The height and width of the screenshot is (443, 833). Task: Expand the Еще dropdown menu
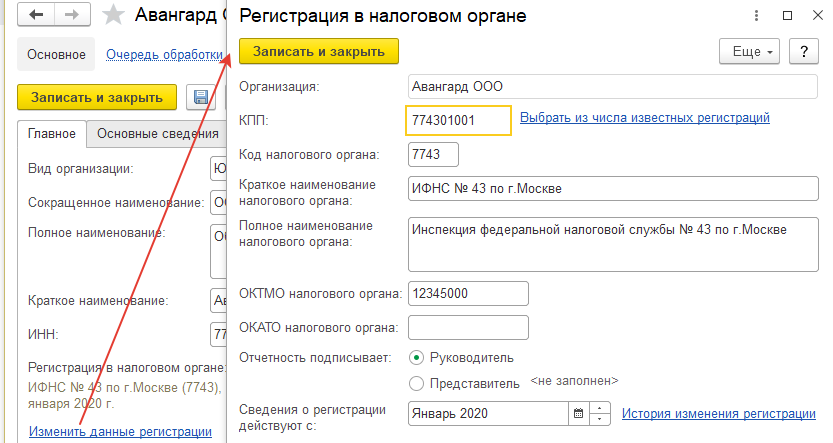pos(751,52)
